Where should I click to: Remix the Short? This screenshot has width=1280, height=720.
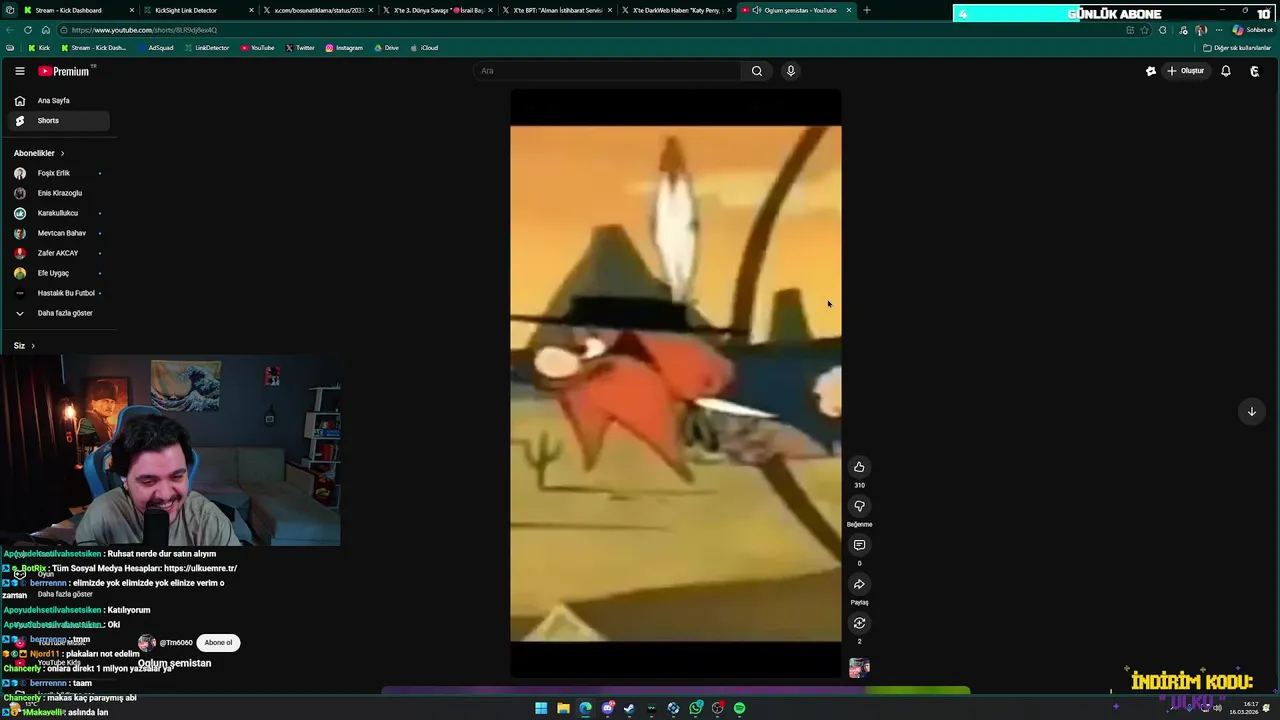pos(859,623)
